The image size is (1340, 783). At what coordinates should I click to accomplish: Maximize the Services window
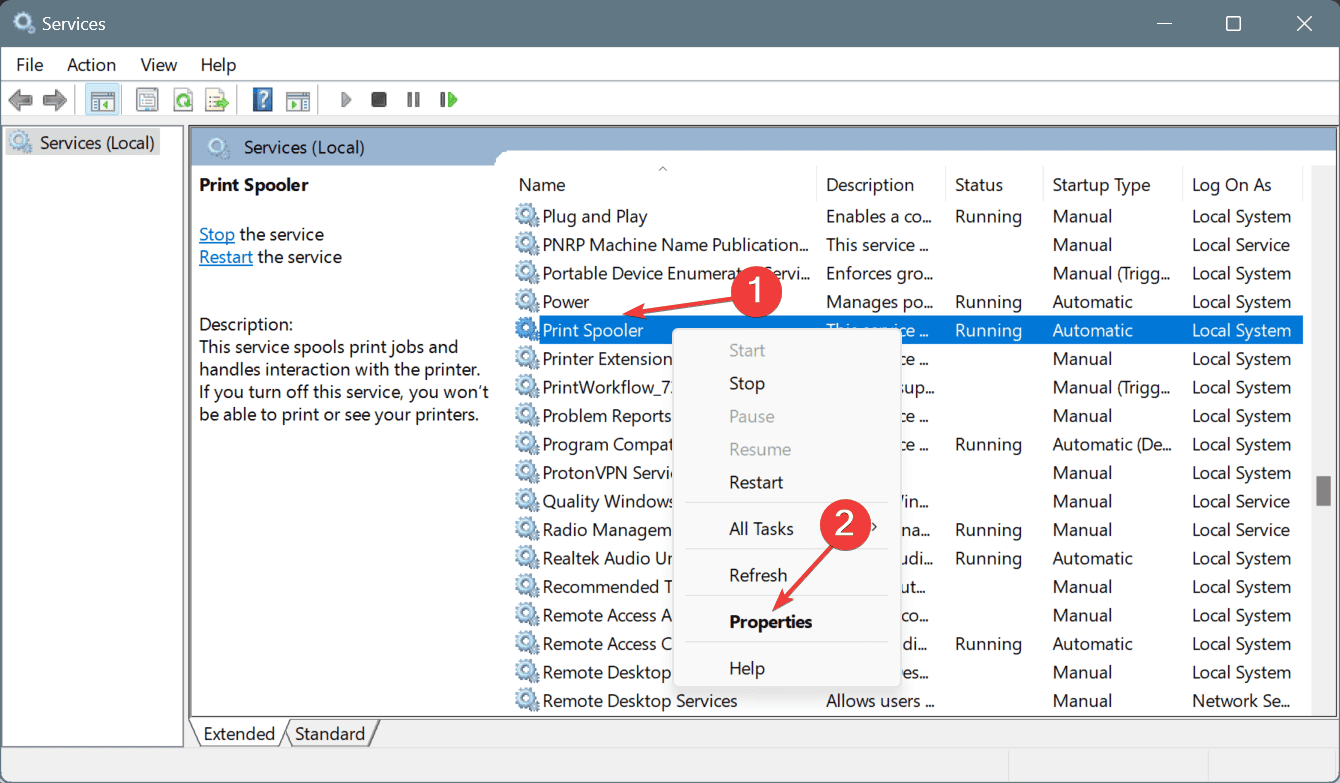pyautogui.click(x=1234, y=23)
